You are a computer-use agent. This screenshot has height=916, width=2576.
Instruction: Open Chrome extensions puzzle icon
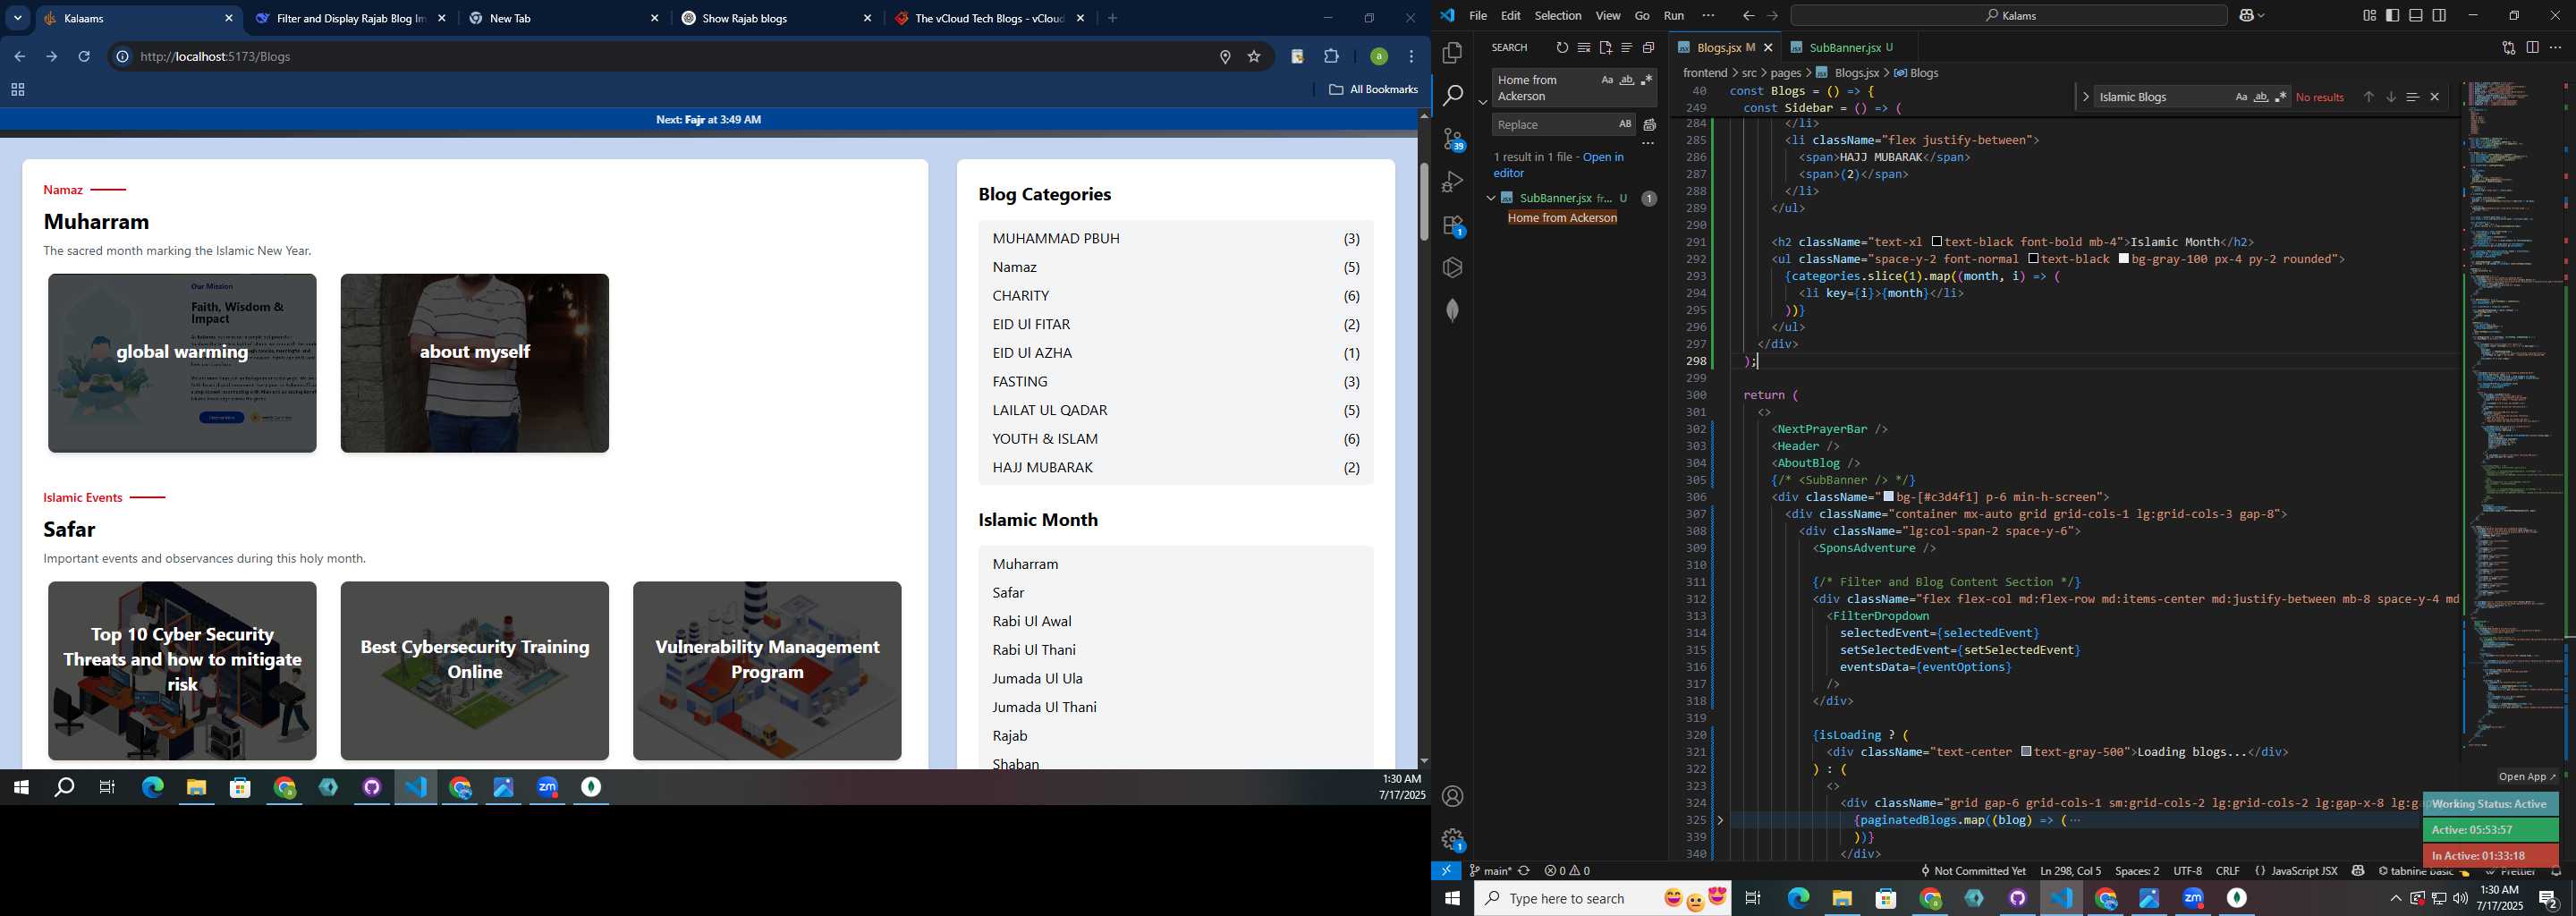coord(1331,56)
